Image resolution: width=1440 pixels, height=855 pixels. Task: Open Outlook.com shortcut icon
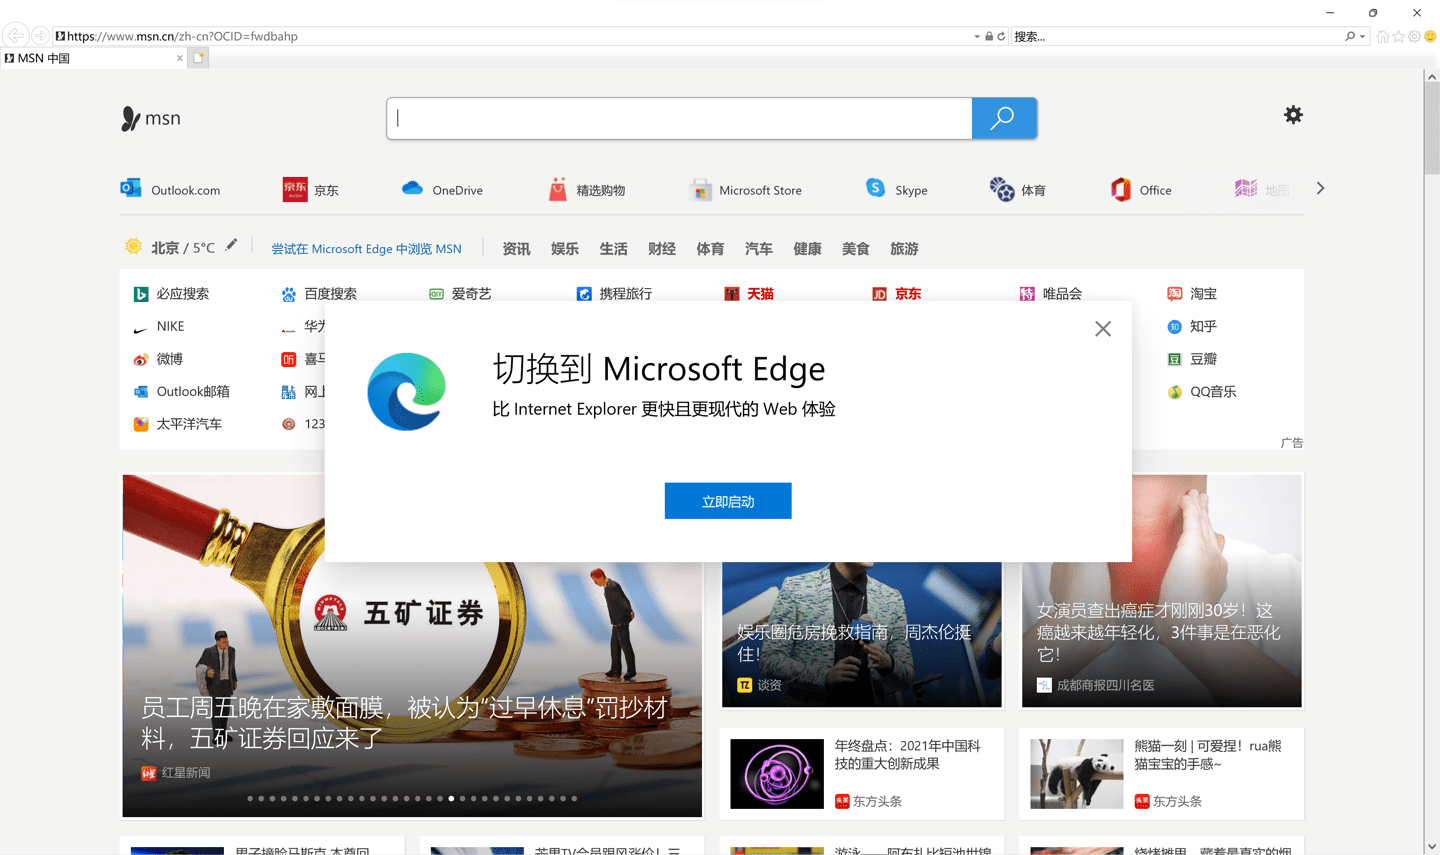[x=131, y=189]
